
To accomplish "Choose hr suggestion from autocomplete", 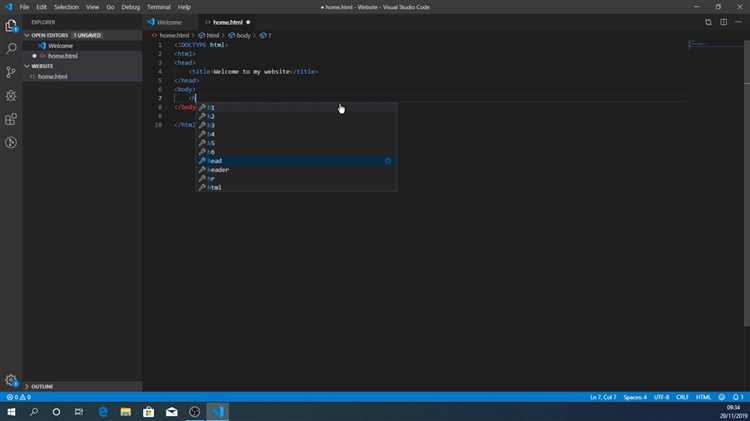I will [x=297, y=178].
